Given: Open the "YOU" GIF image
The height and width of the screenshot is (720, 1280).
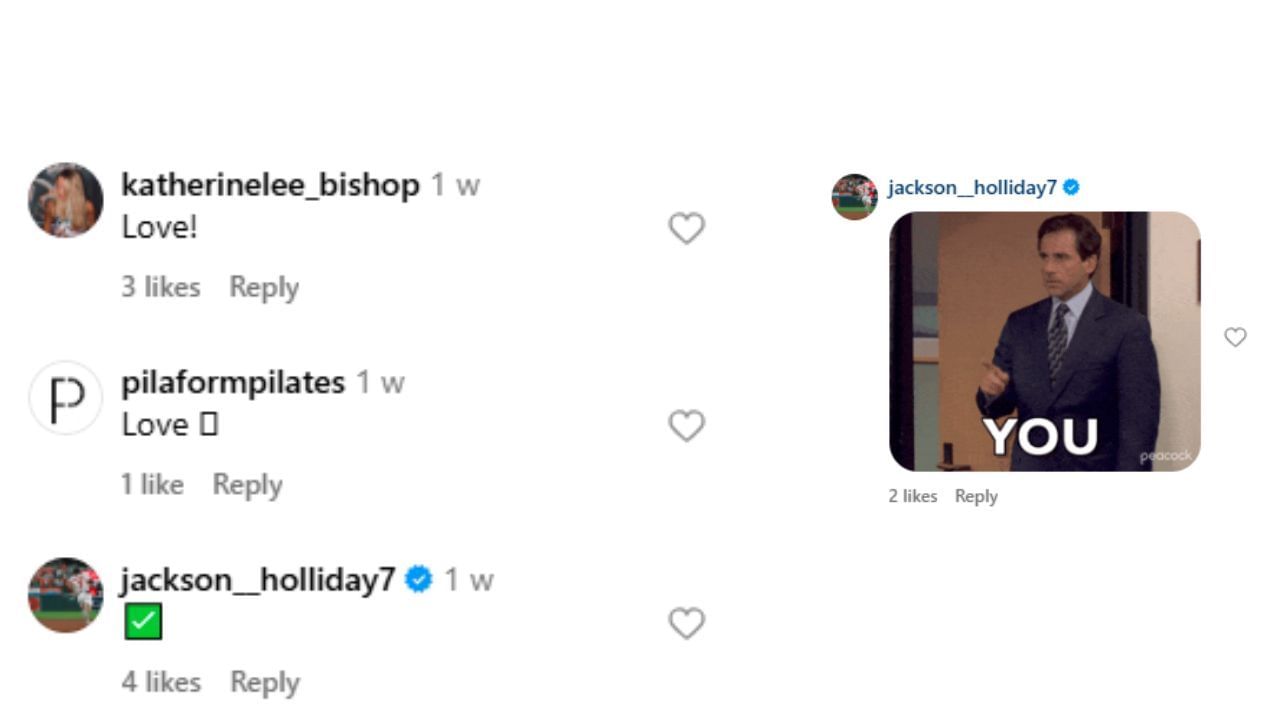Looking at the screenshot, I should 1044,341.
